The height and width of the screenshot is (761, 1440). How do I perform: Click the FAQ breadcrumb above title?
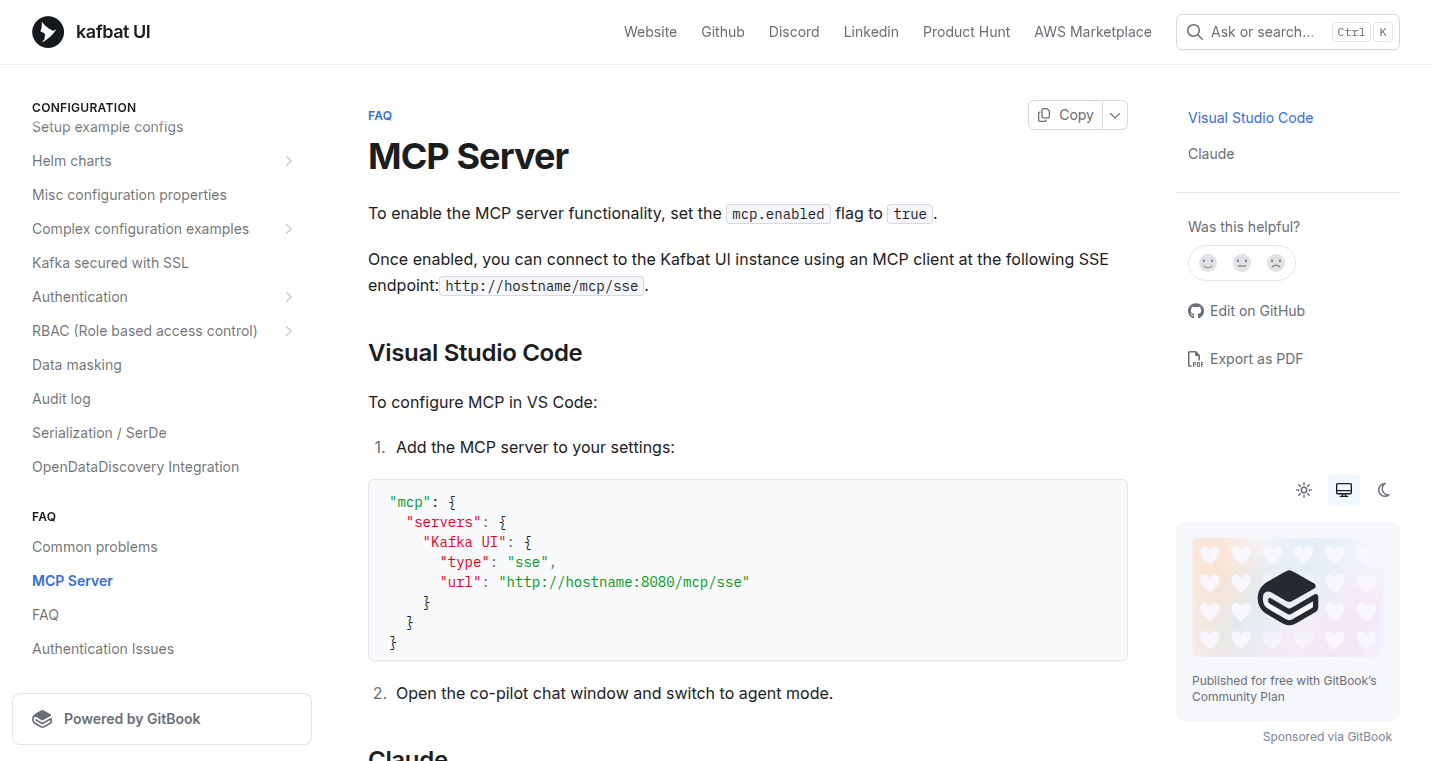pos(380,116)
